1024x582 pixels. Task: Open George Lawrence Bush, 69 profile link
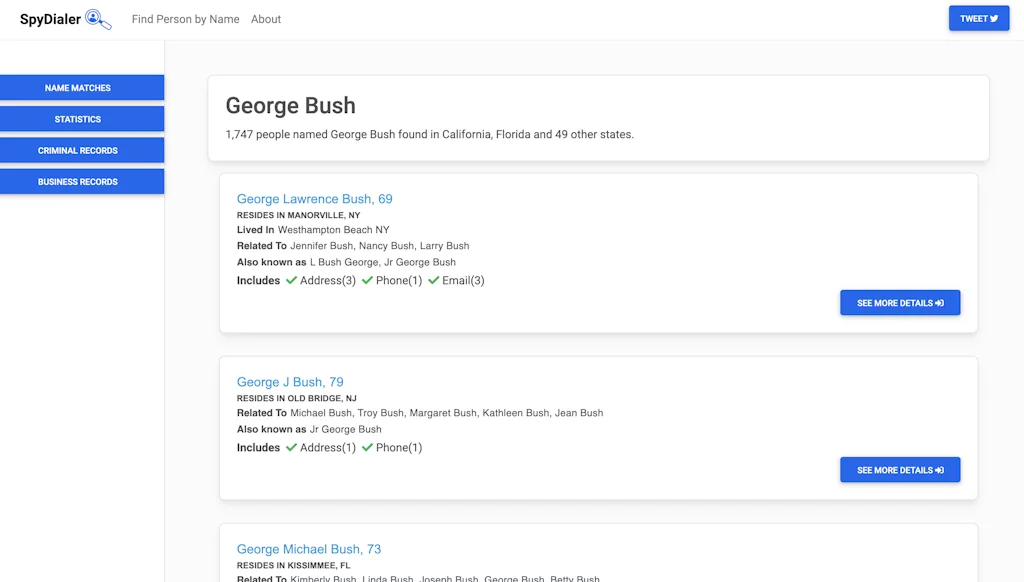click(314, 199)
